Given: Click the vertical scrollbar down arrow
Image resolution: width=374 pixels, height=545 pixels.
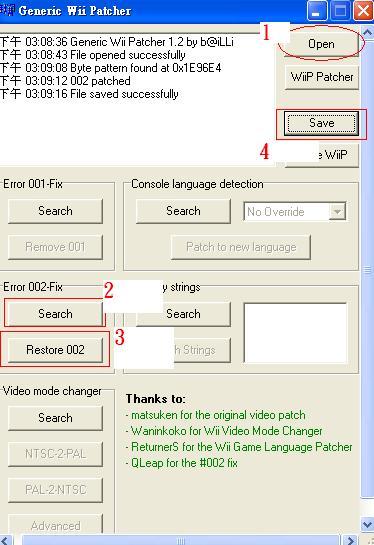Looking at the screenshot, I should (x=368, y=524).
